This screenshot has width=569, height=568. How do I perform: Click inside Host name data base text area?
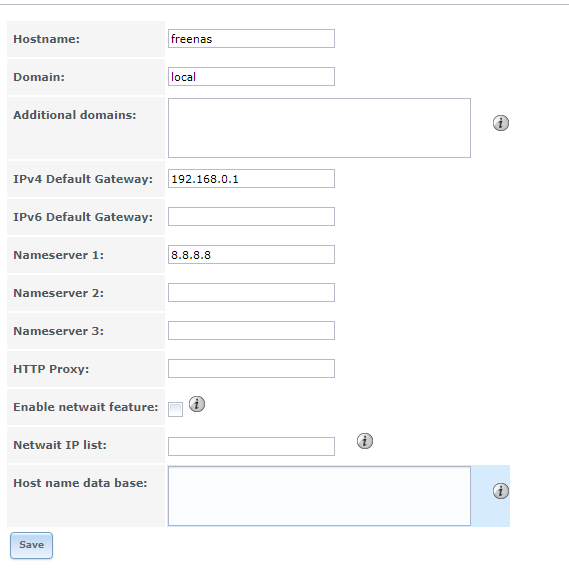point(319,496)
